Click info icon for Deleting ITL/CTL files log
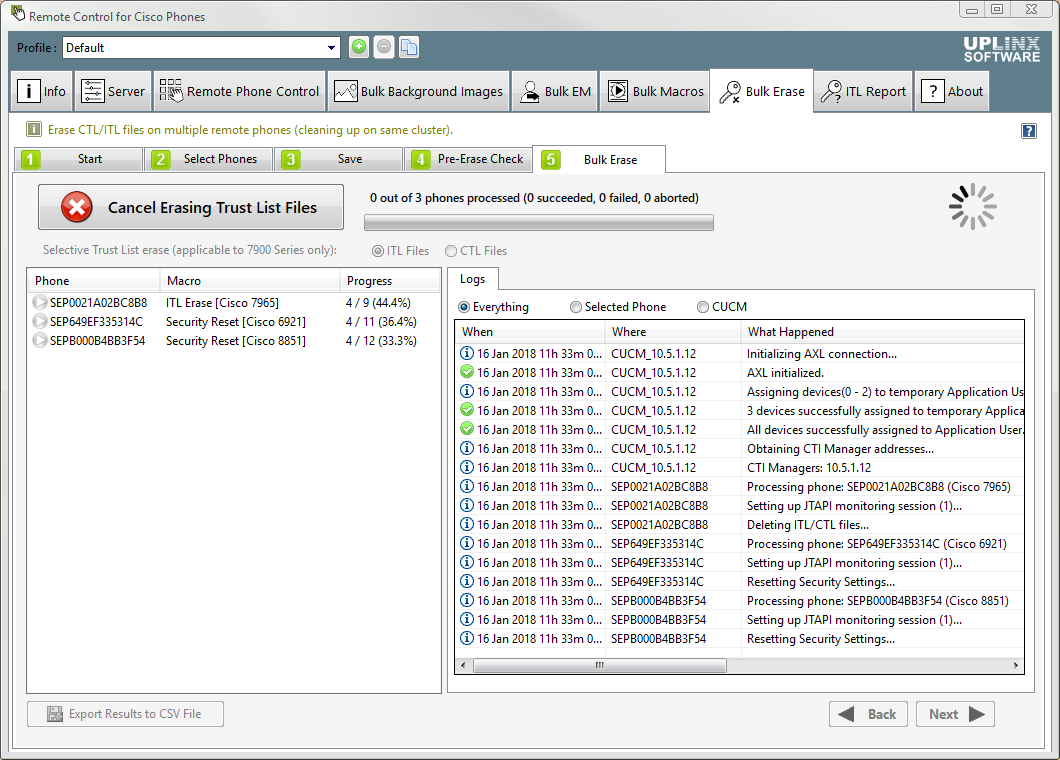Image resolution: width=1060 pixels, height=760 pixels. pos(466,524)
